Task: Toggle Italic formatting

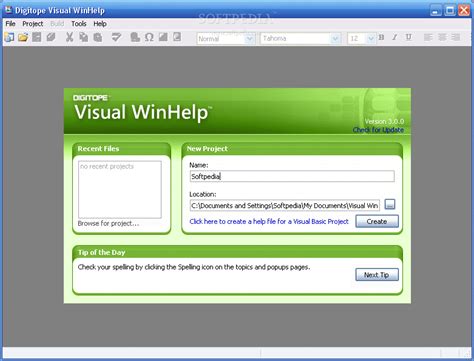Action: [x=395, y=38]
